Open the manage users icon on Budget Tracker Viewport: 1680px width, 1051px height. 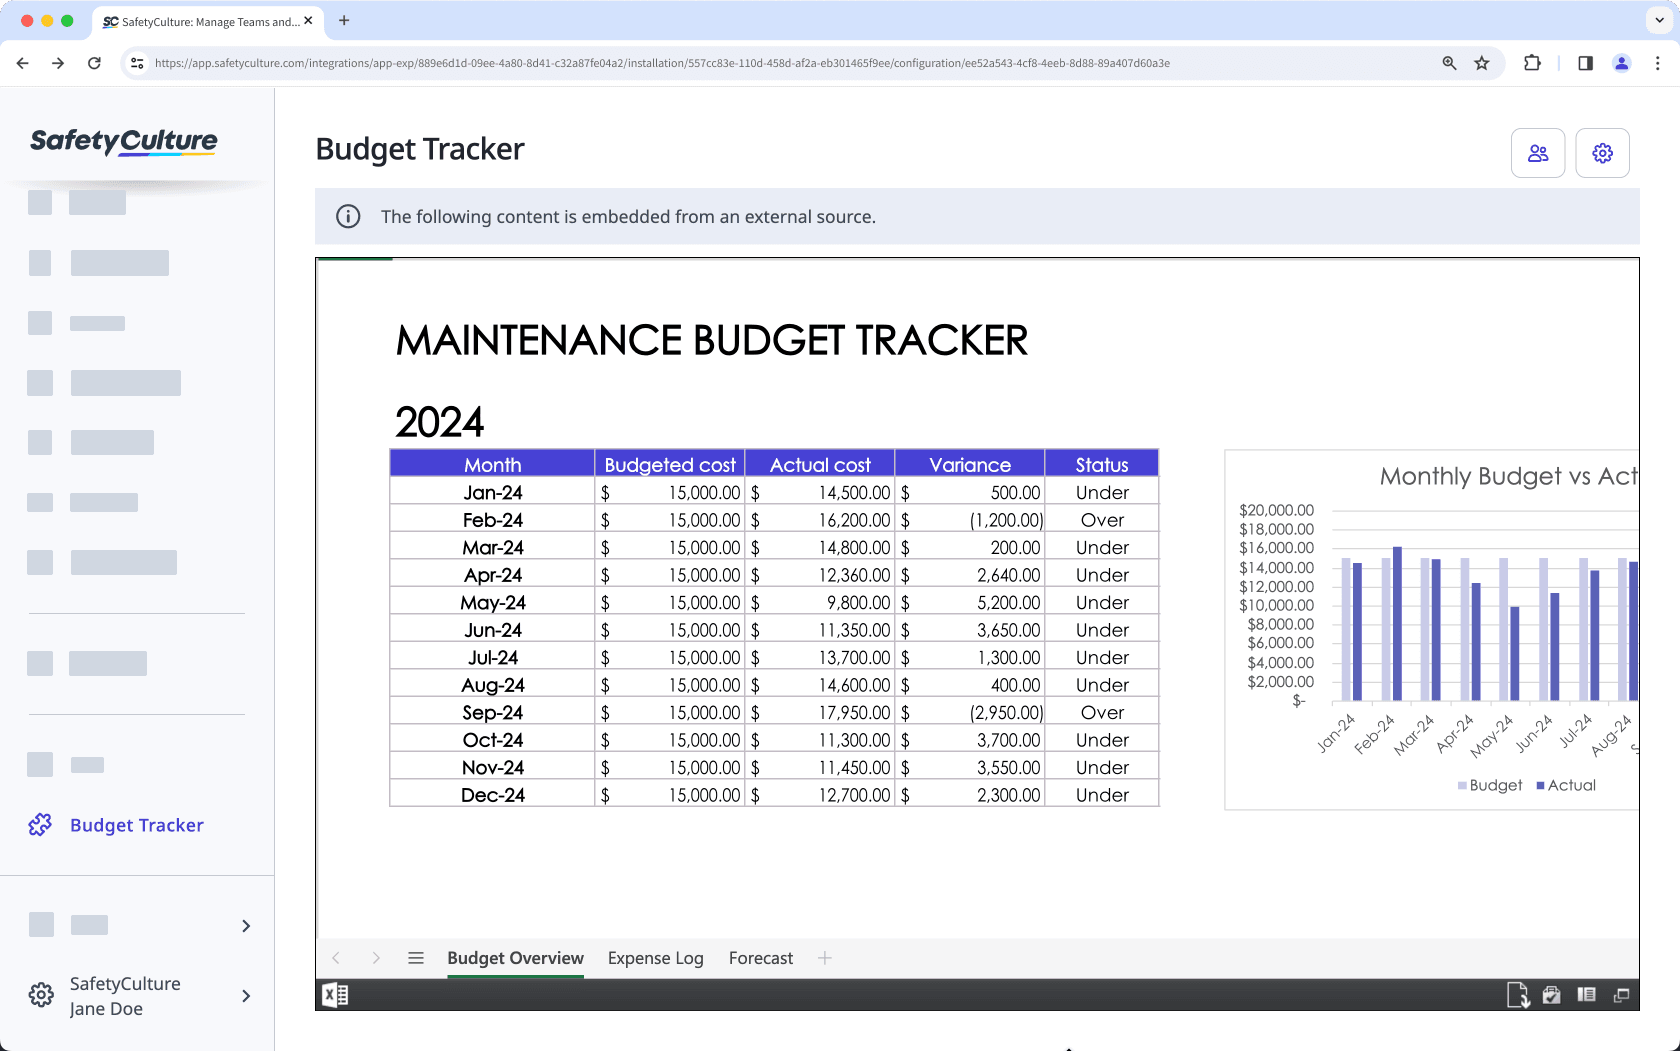click(x=1537, y=152)
